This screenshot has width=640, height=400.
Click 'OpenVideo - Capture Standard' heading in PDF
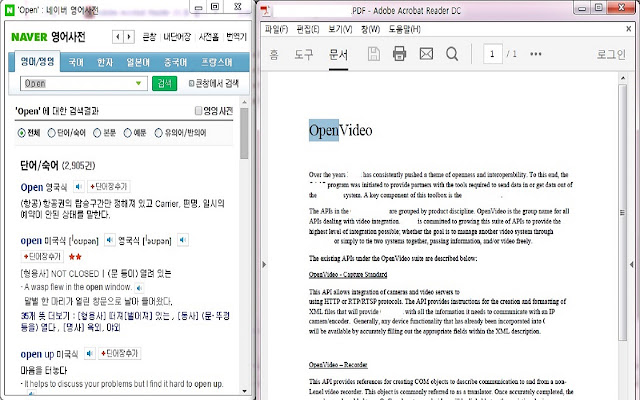(348, 275)
